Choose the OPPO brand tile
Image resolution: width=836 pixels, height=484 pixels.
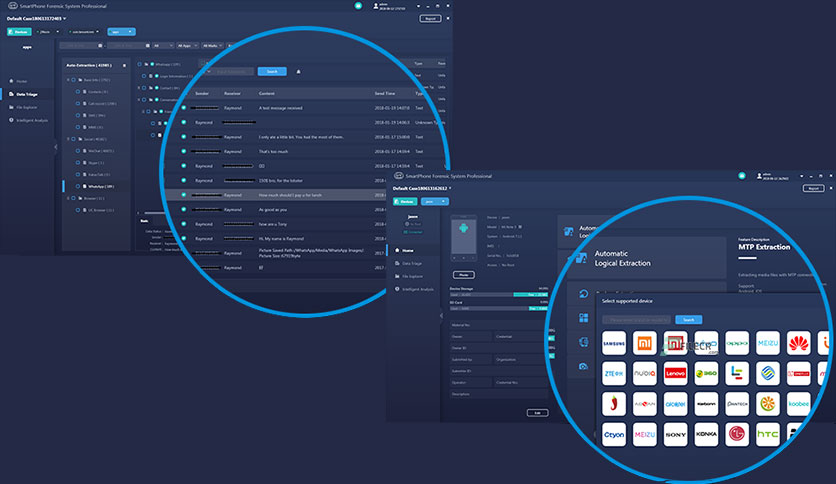pyautogui.click(x=737, y=343)
